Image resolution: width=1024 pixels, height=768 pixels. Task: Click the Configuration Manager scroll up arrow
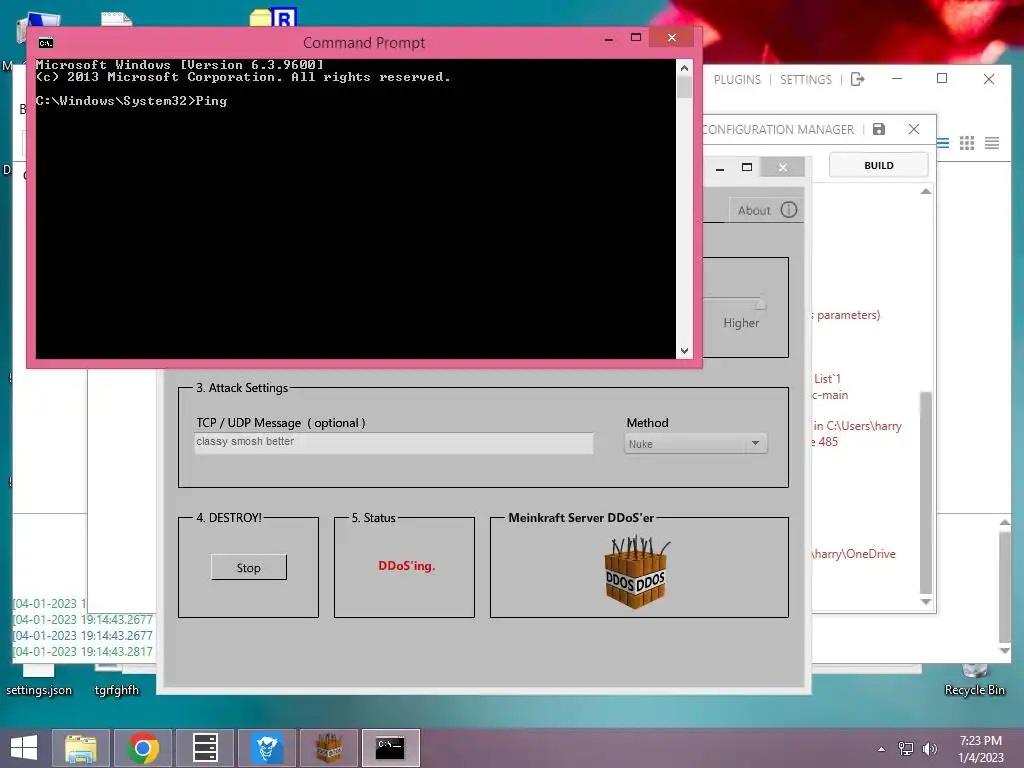pyautogui.click(x=925, y=191)
